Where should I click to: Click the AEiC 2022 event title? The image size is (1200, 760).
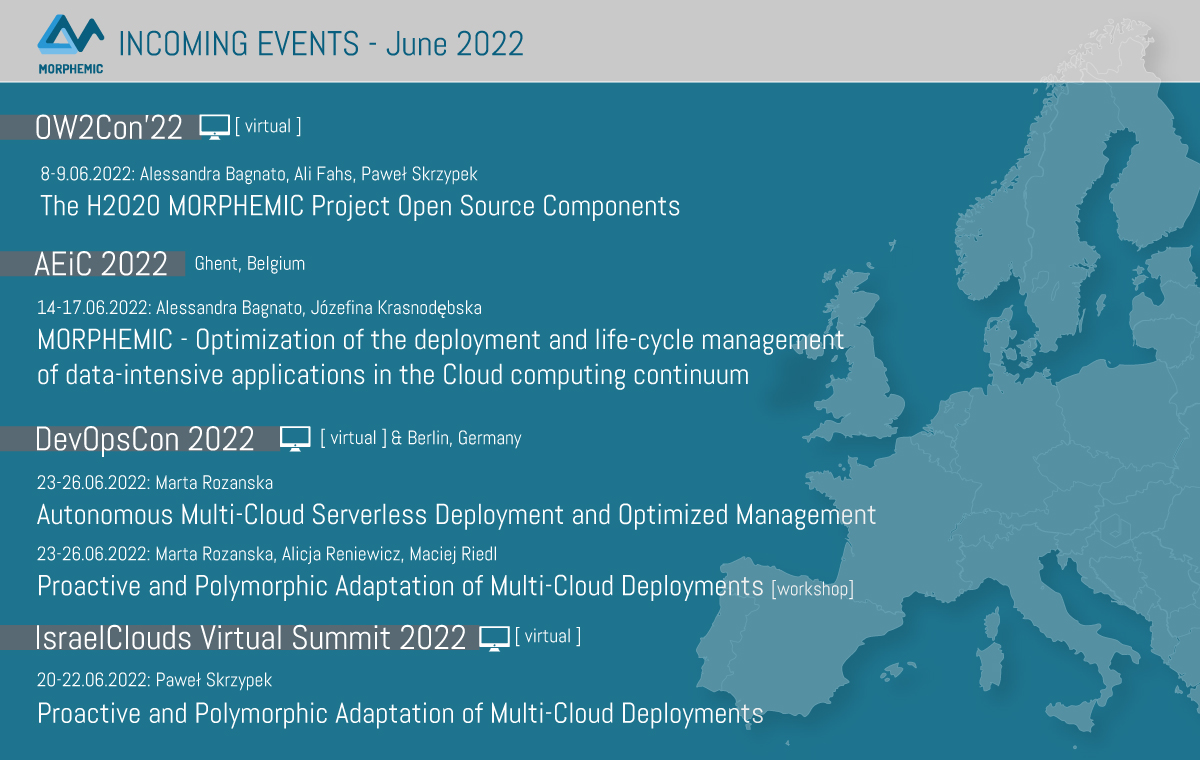101,264
